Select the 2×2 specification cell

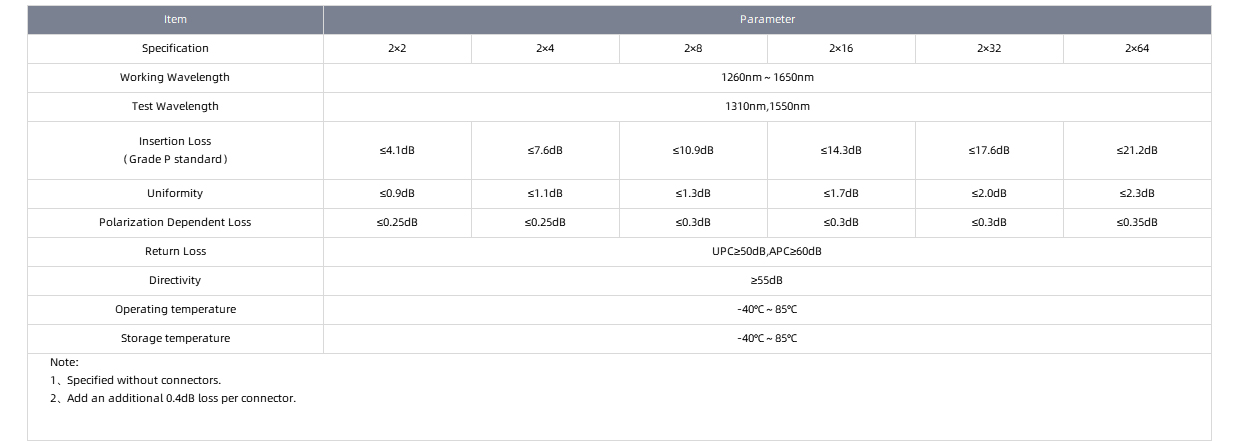397,49
